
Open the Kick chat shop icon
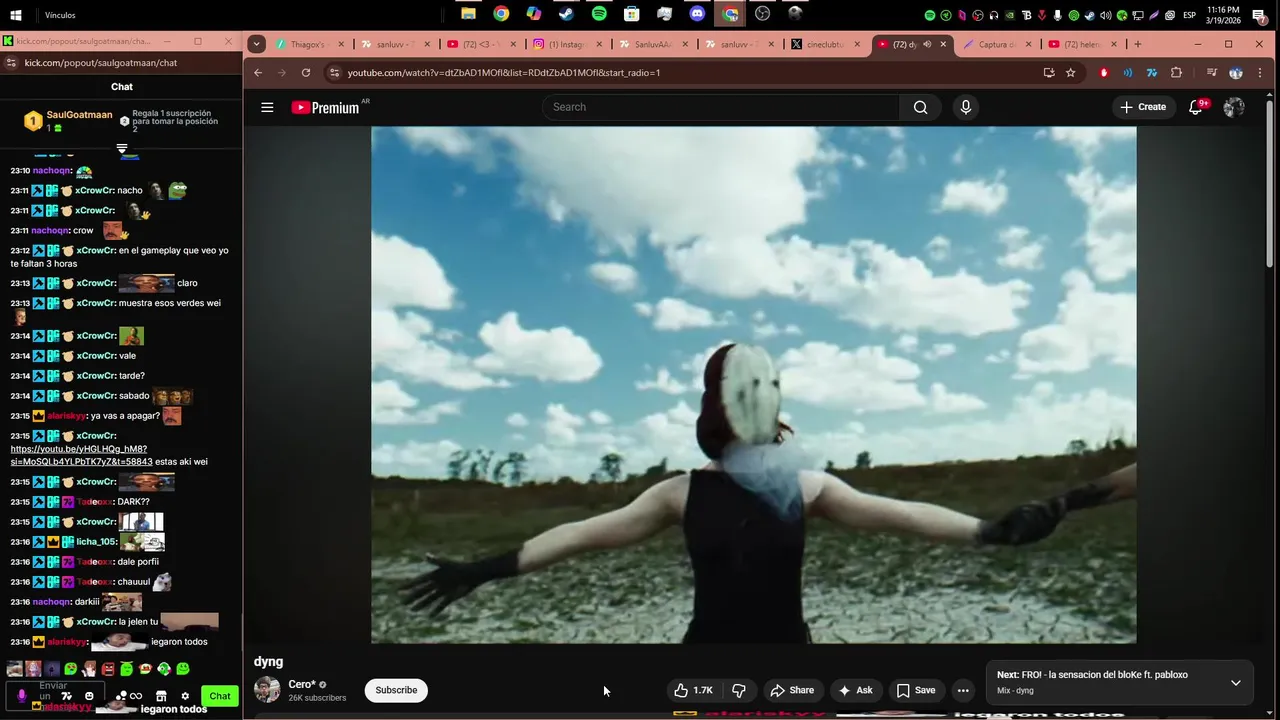tap(161, 696)
